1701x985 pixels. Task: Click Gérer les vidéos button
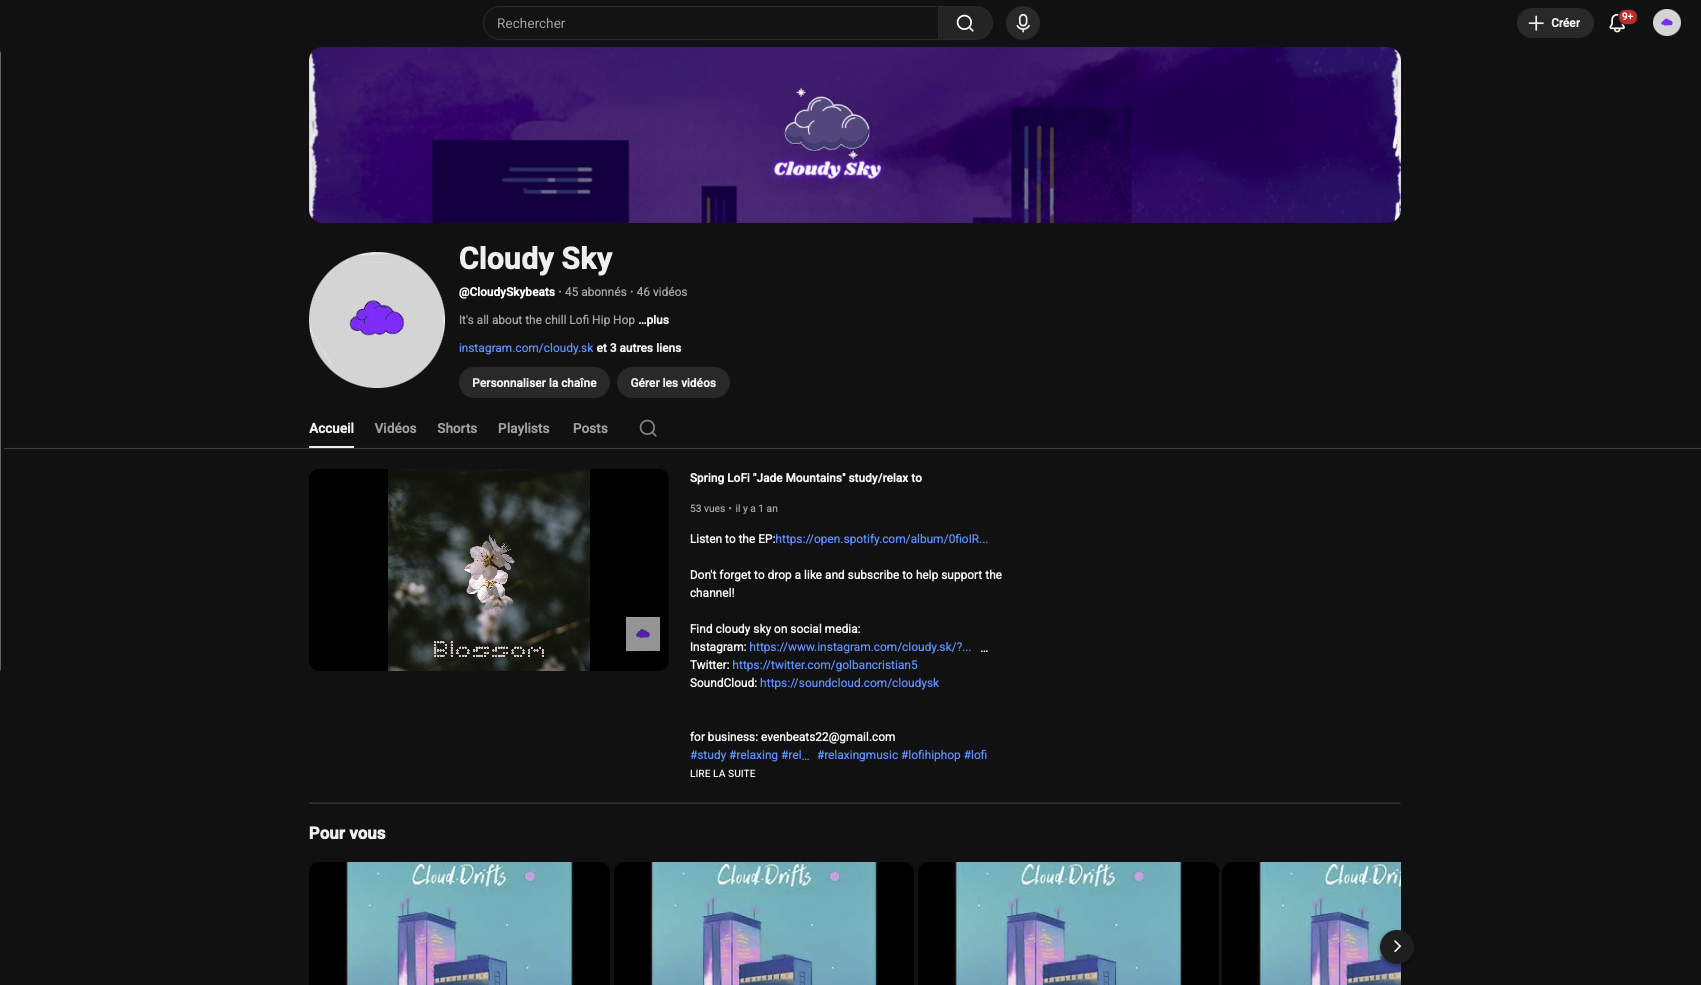pyautogui.click(x=673, y=383)
